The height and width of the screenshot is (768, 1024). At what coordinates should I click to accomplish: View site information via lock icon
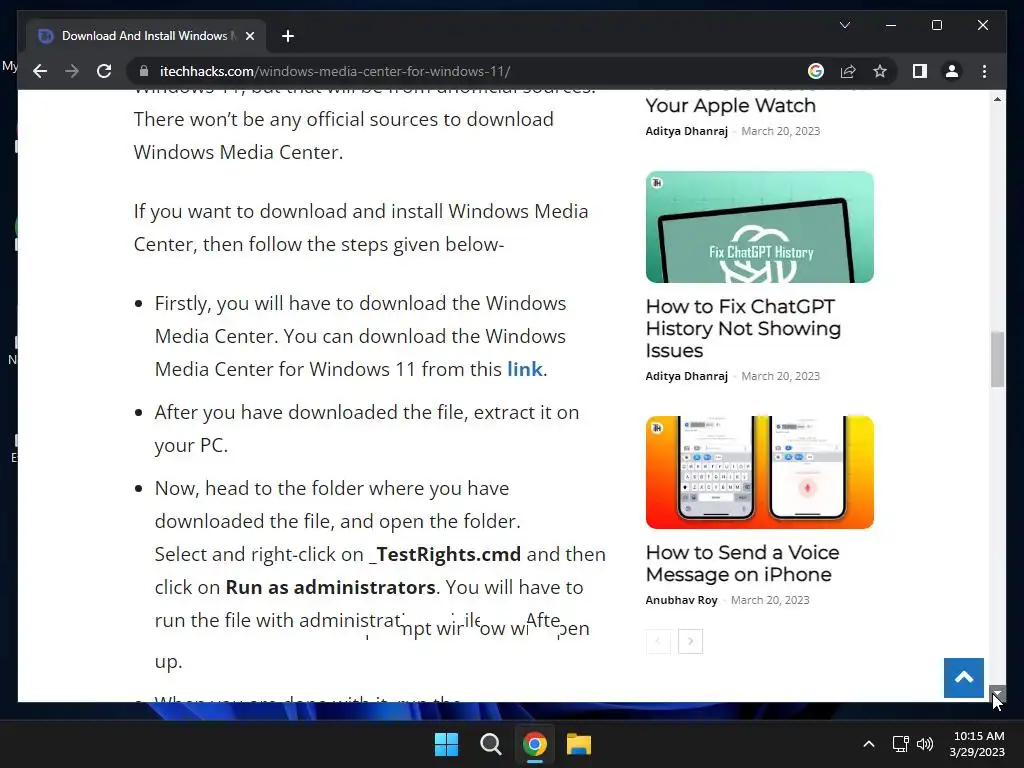click(x=144, y=71)
